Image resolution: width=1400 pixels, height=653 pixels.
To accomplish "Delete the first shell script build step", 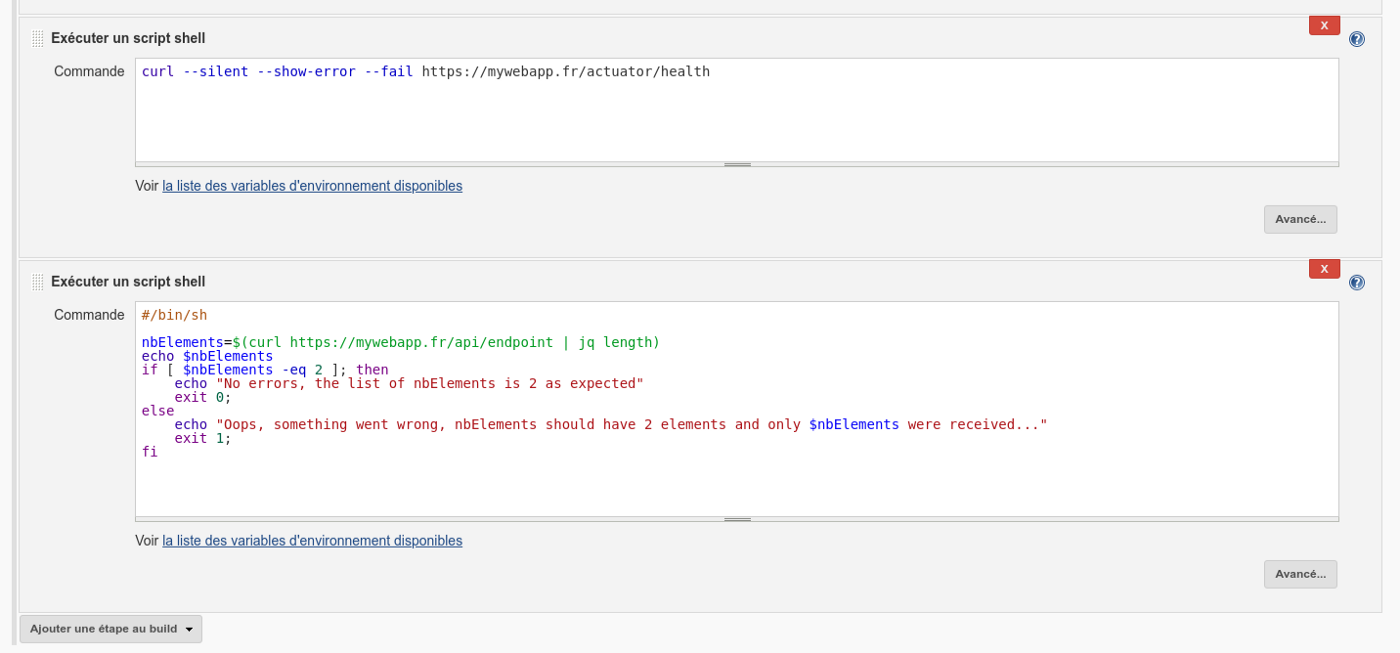I will pos(1323,26).
